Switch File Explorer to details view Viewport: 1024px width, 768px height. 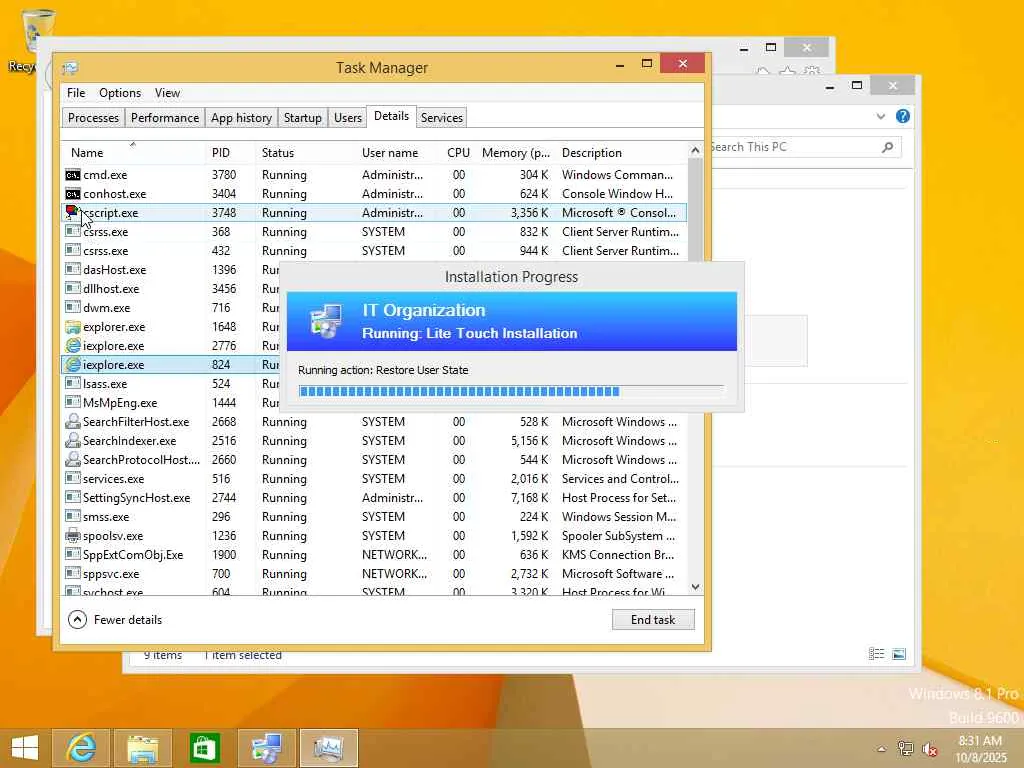click(877, 654)
